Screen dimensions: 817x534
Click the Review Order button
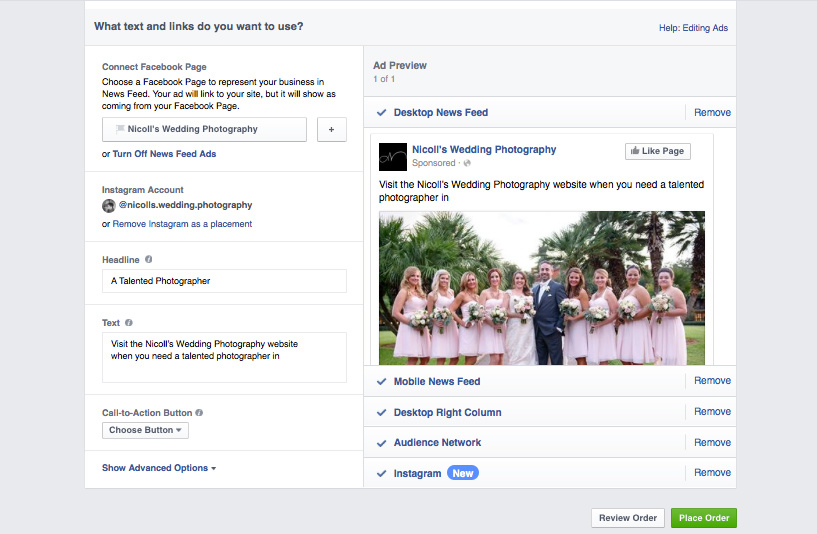tap(628, 518)
